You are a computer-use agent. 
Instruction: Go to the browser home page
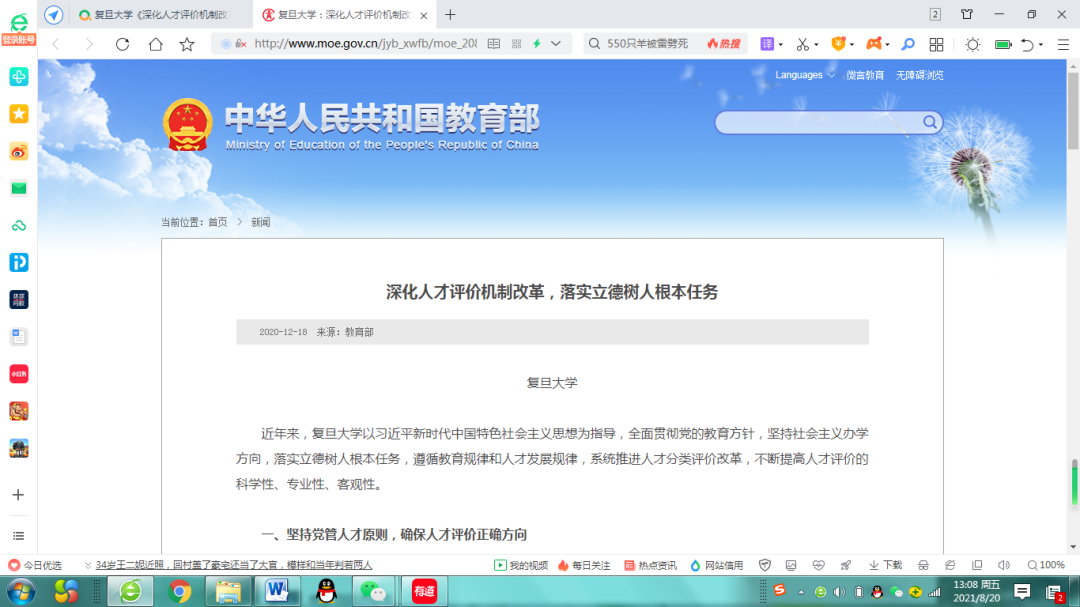[x=155, y=44]
